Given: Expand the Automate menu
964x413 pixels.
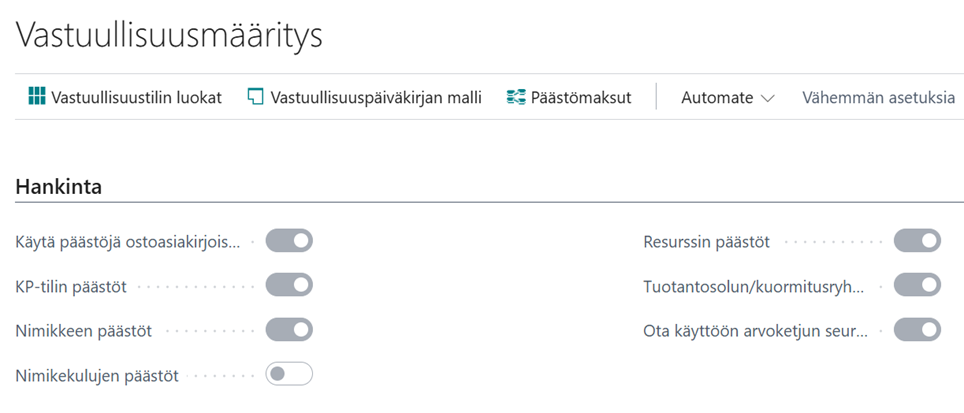Looking at the screenshot, I should coord(728,97).
